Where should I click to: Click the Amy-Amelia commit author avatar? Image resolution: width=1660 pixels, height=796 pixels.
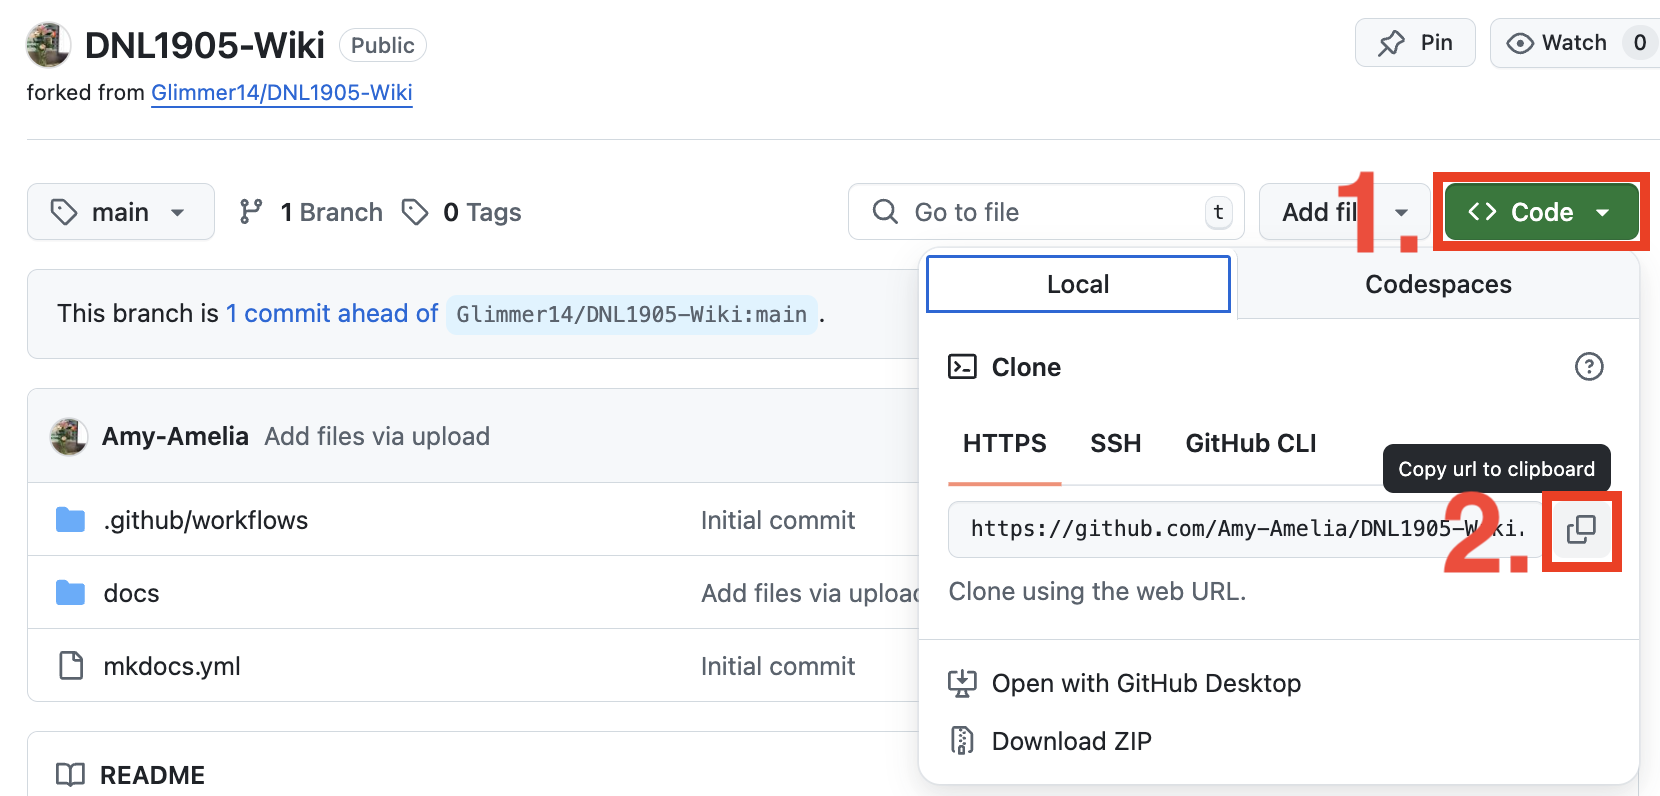[x=69, y=437]
